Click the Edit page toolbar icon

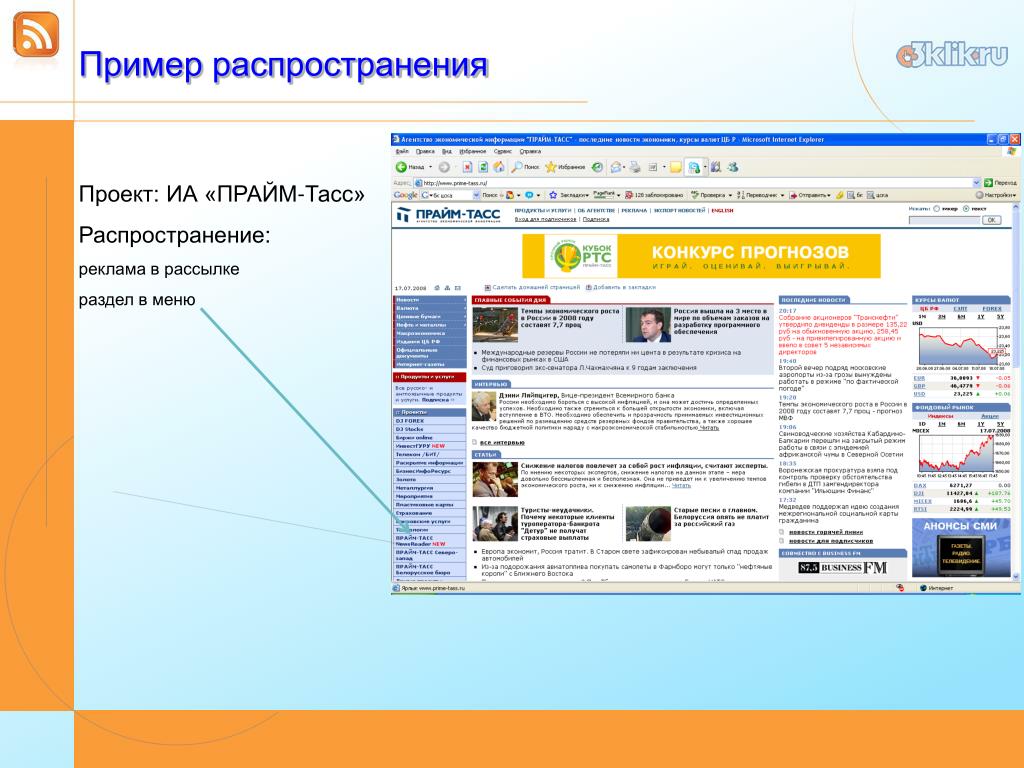tap(652, 167)
